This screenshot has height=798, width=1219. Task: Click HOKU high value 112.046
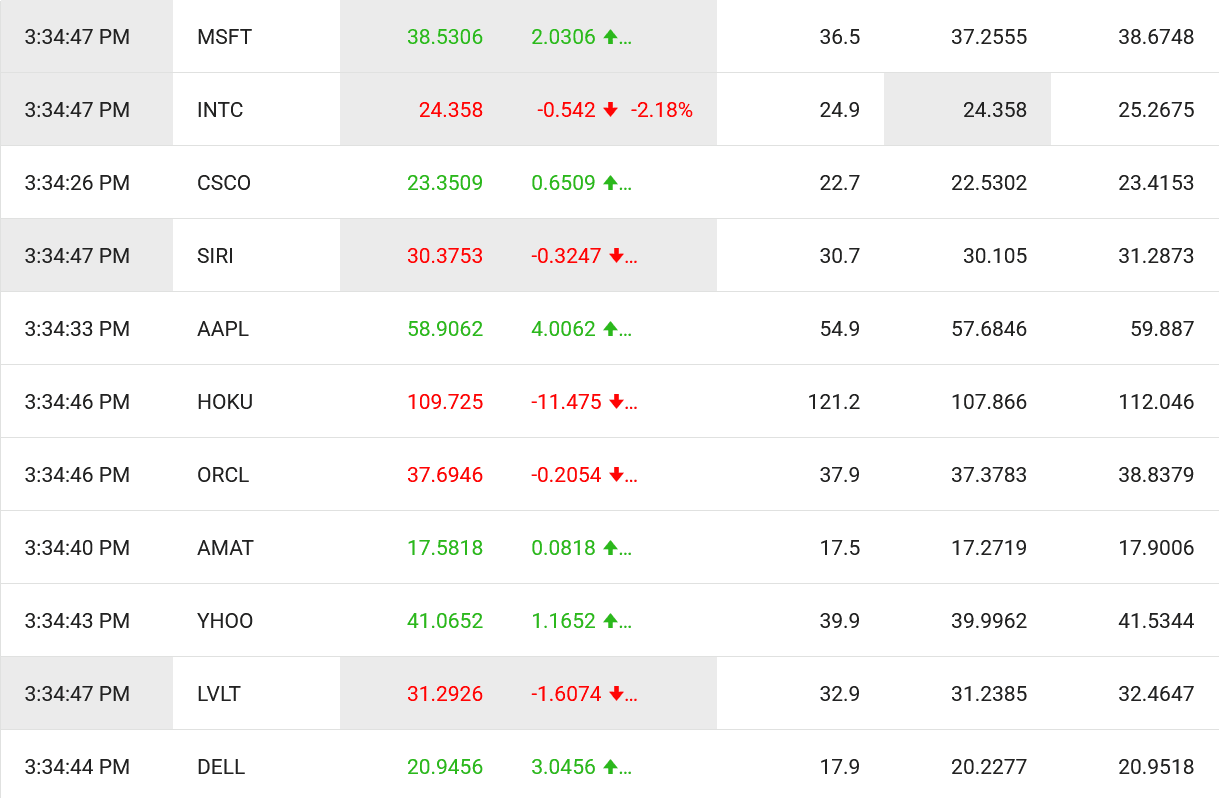tap(1156, 402)
